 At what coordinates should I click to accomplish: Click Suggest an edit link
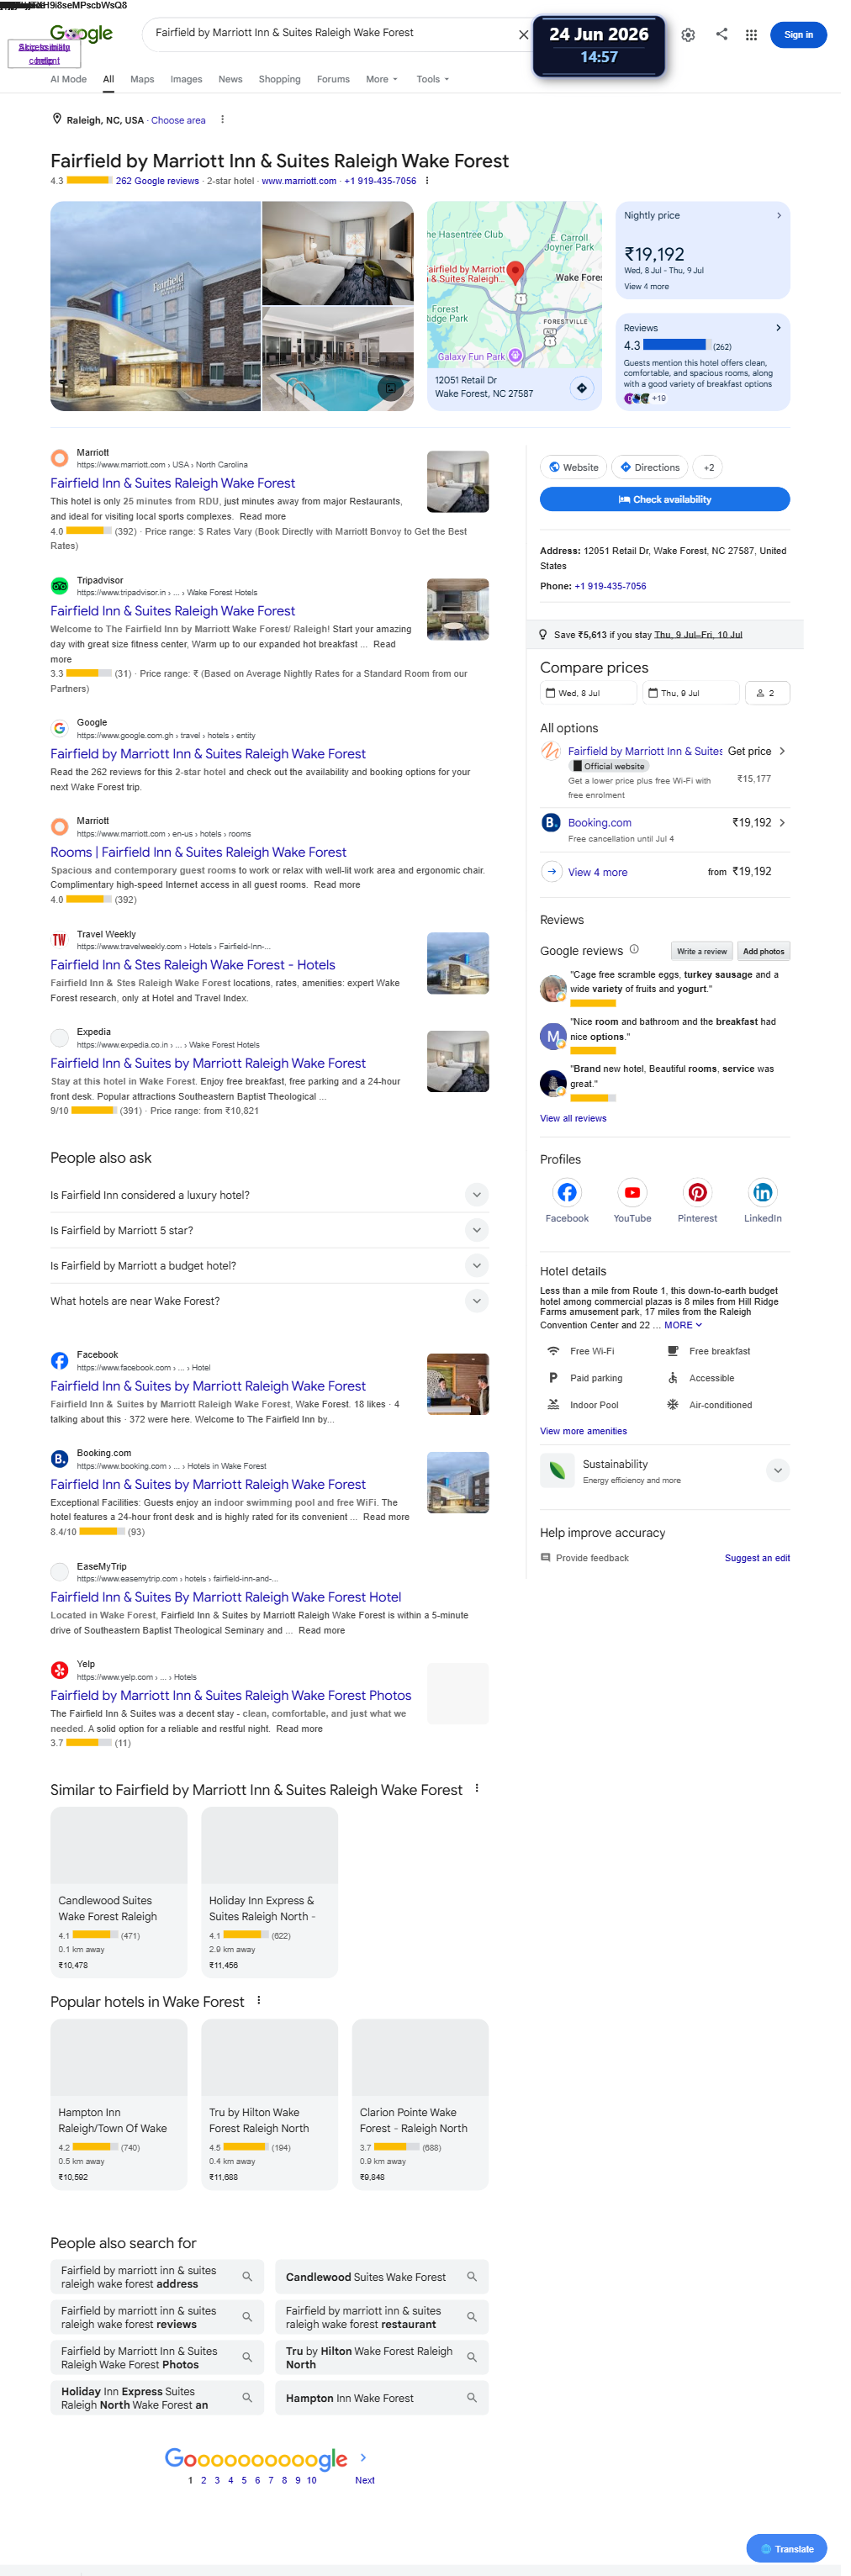(x=757, y=1557)
